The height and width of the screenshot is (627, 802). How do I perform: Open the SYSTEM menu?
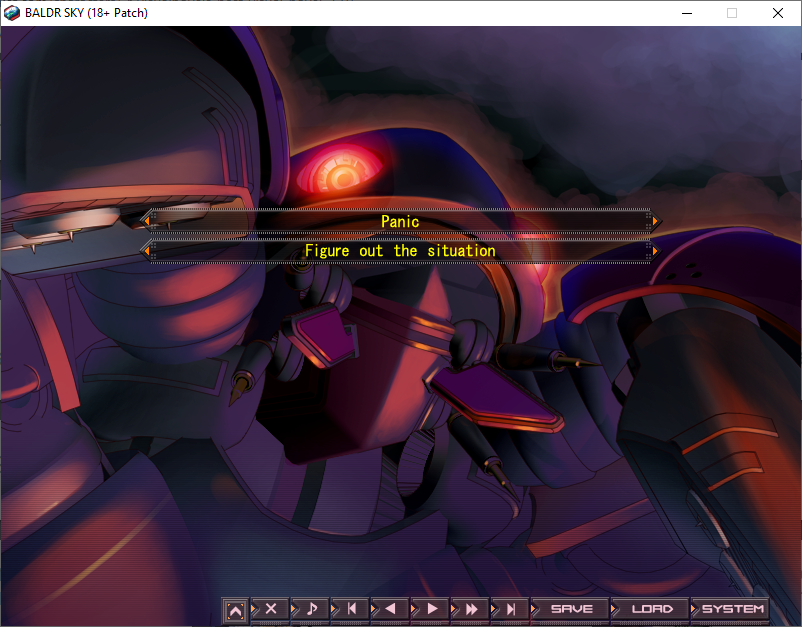pos(732,609)
